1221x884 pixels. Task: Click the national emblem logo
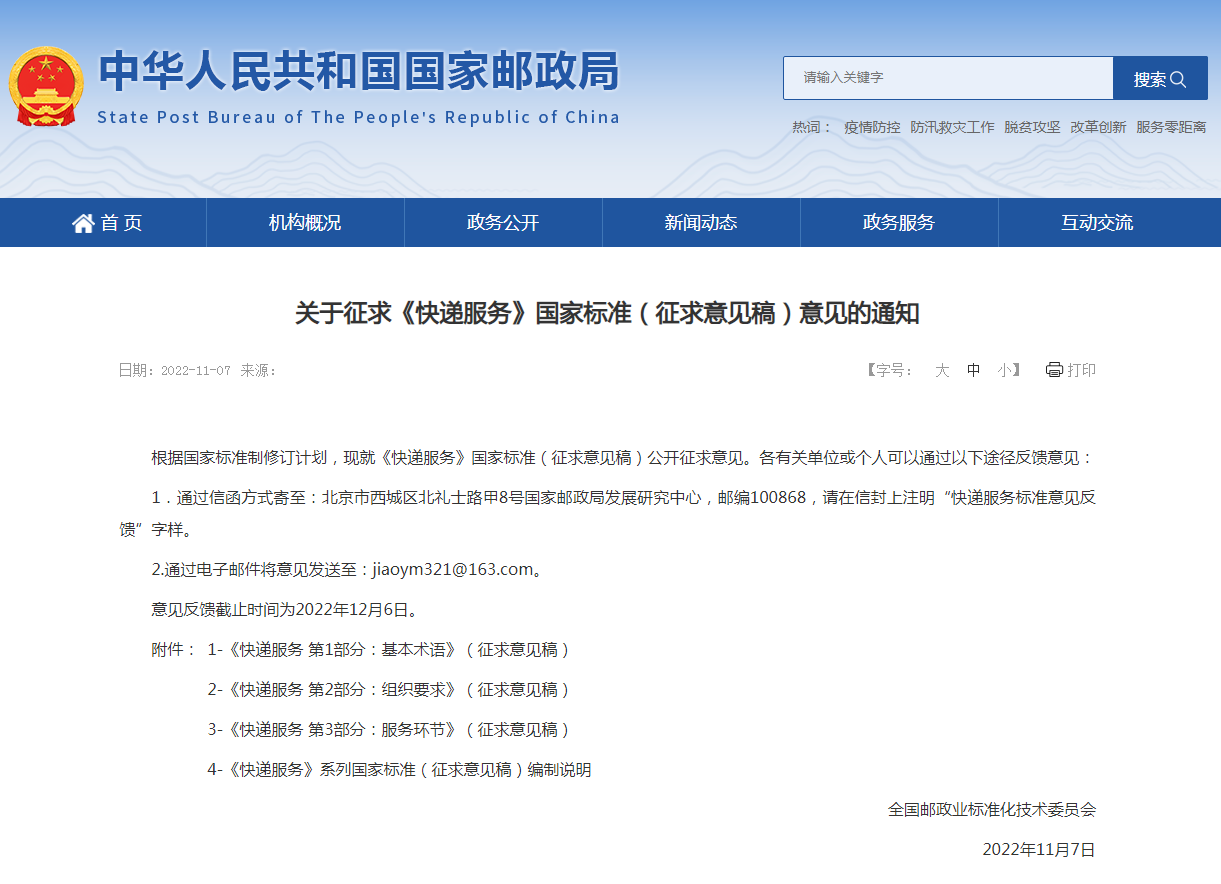point(47,86)
